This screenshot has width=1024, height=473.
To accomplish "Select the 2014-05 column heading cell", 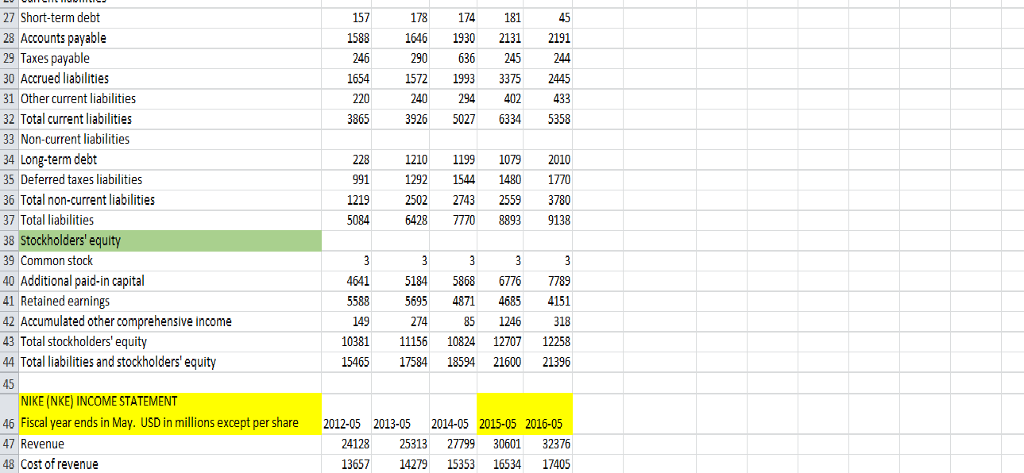I will [453, 413].
